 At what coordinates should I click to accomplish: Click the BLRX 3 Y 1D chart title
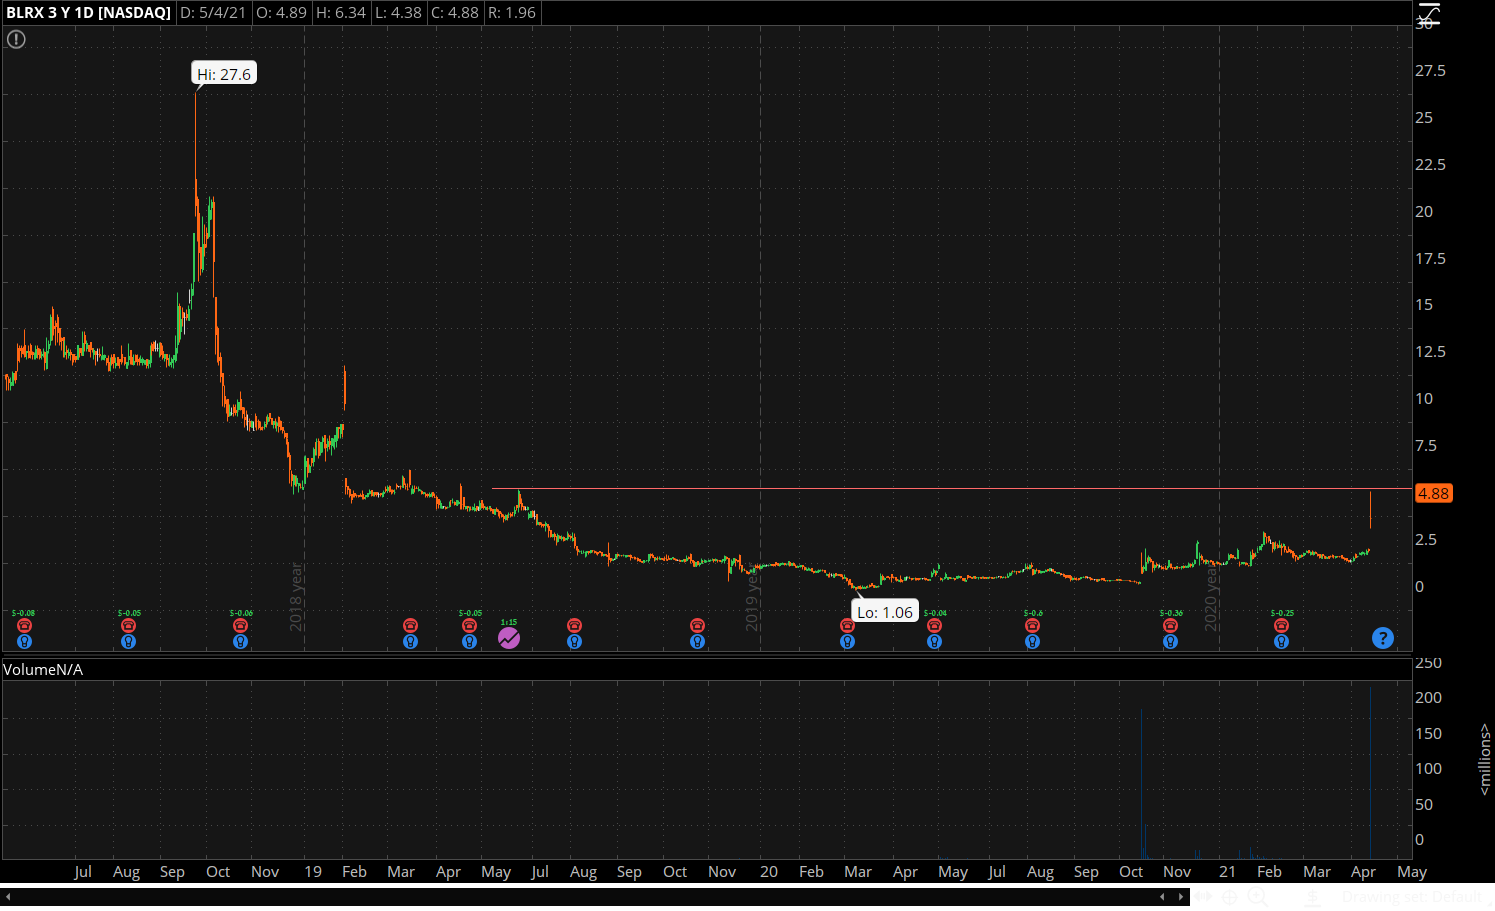[x=88, y=13]
